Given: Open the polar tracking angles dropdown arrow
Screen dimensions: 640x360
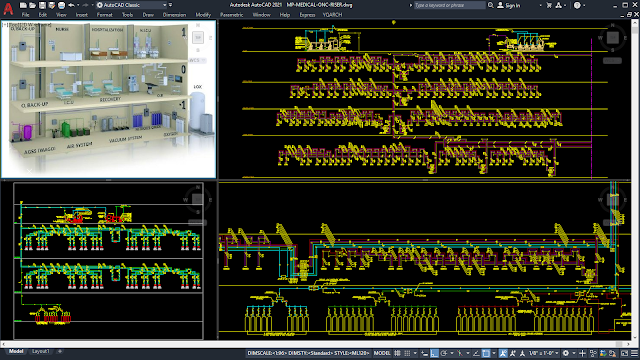Looking at the screenshot, I should [452, 353].
